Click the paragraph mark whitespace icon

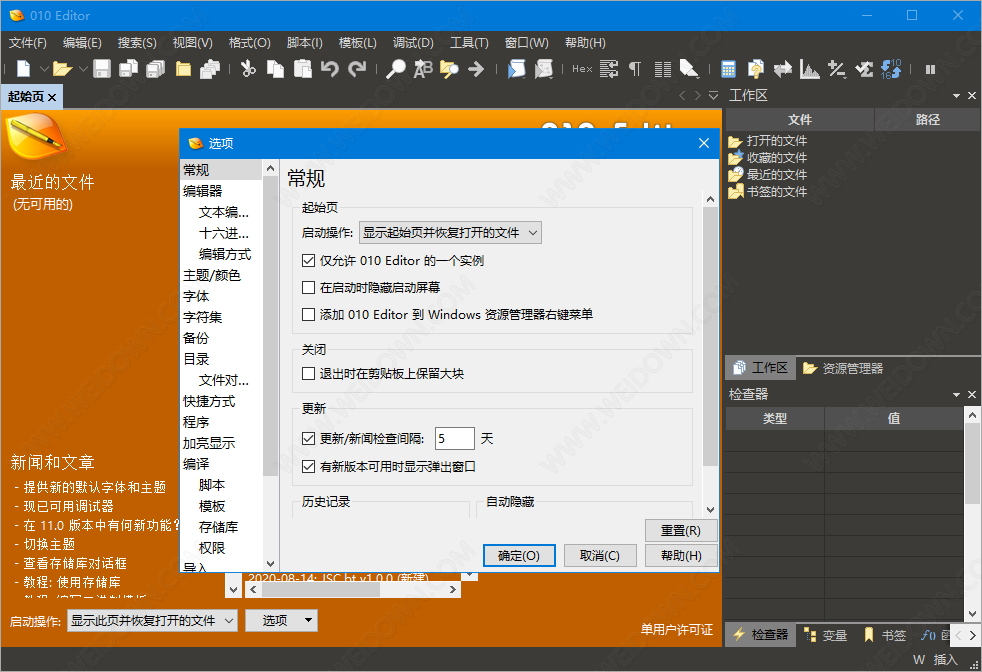coord(635,68)
